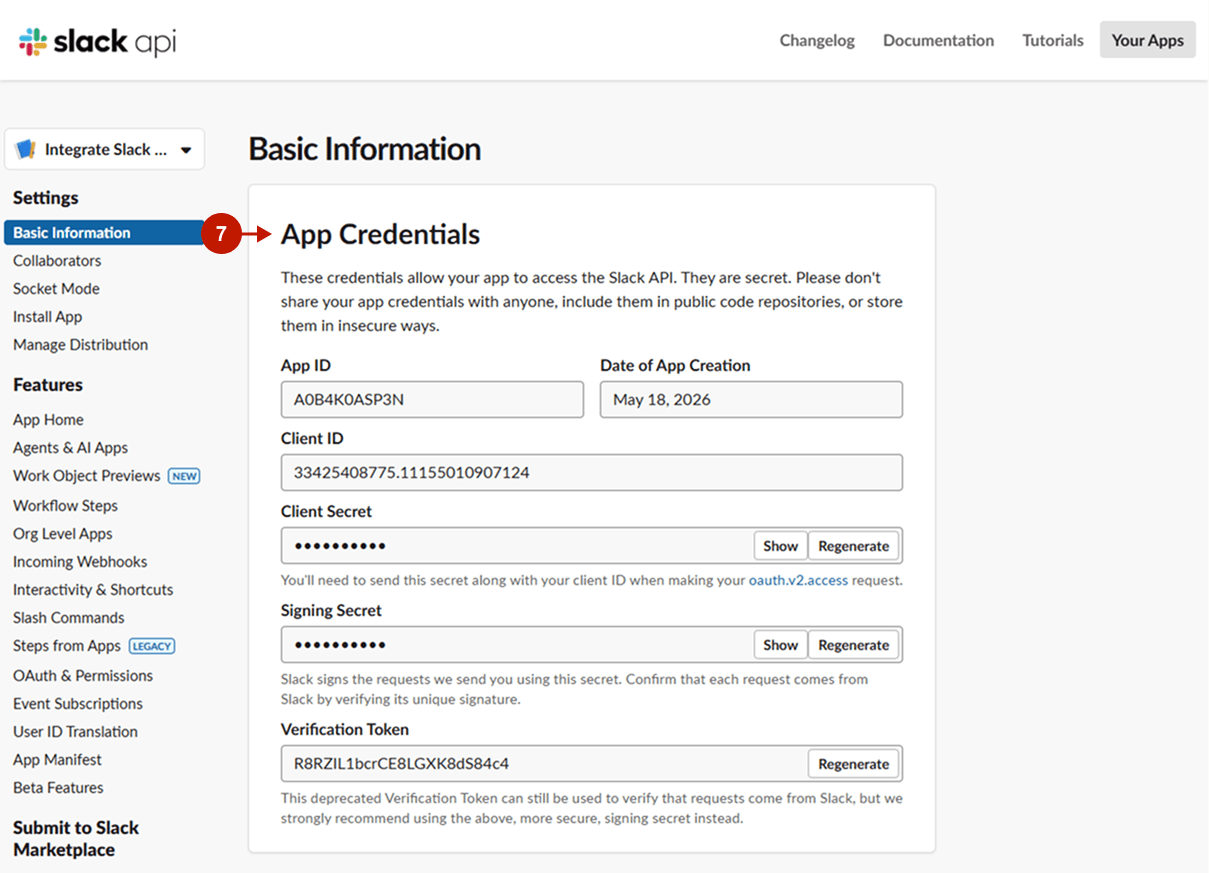The height and width of the screenshot is (873, 1209).
Task: Open Work Object Previews
Action: [x=86, y=476]
